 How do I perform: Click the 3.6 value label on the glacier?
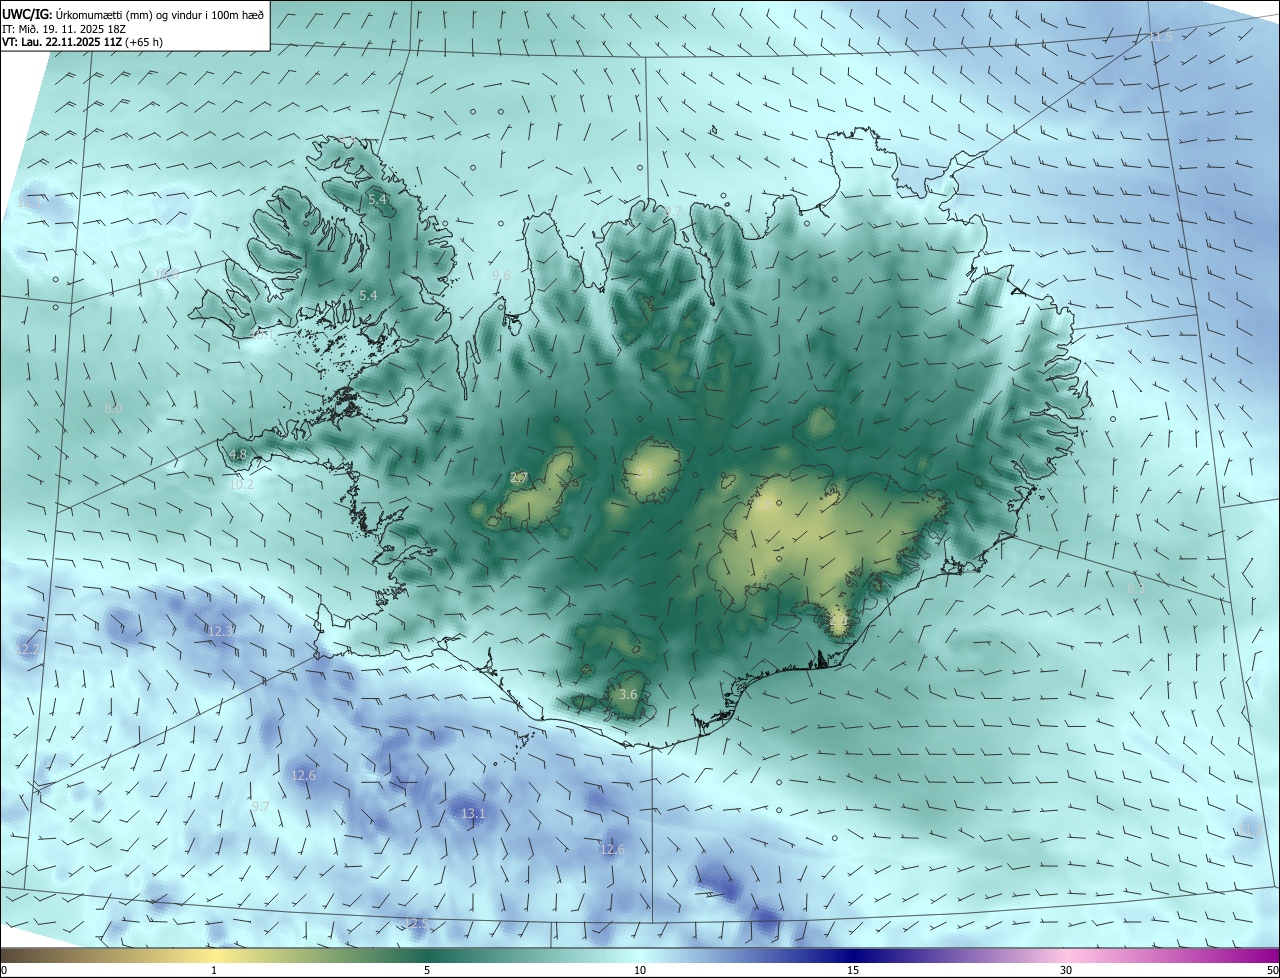pos(628,694)
